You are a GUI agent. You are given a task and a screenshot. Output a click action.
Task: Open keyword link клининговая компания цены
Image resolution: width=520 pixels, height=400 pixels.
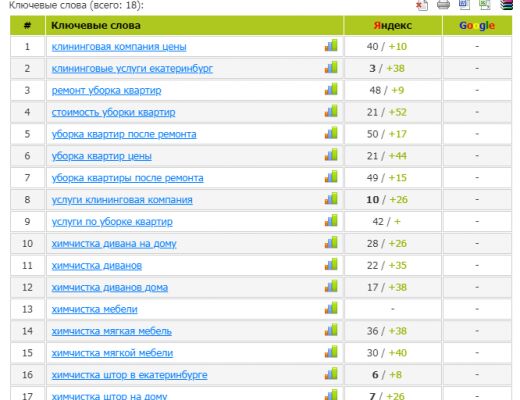point(119,47)
